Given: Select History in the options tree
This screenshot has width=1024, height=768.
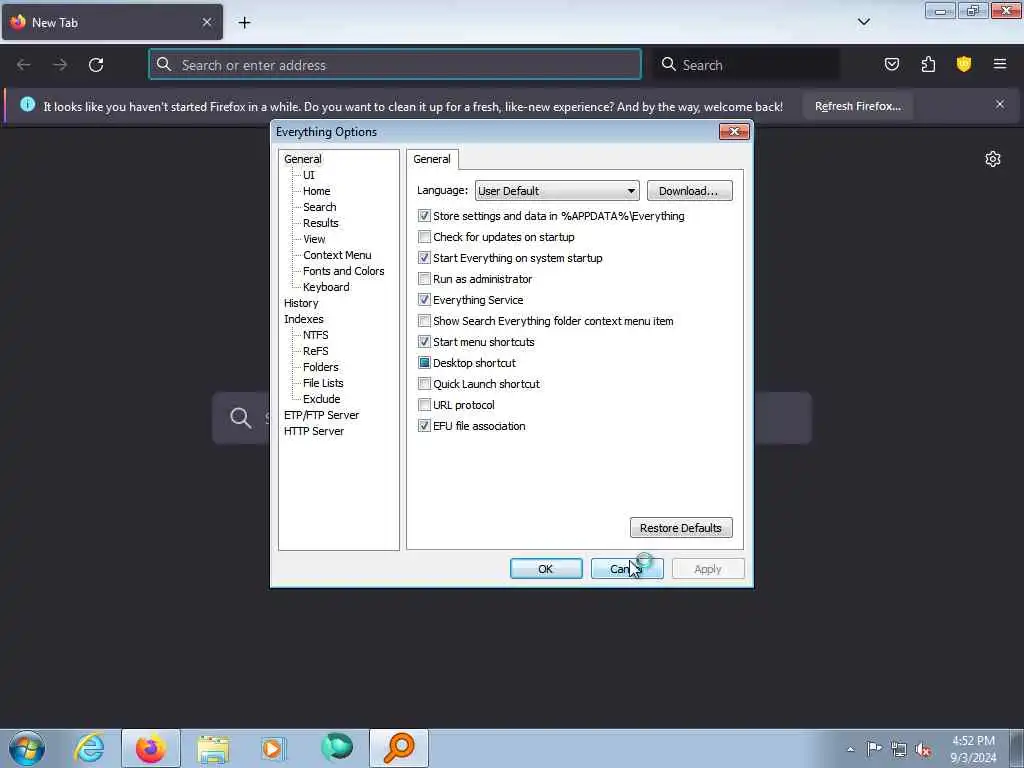Looking at the screenshot, I should pos(301,303).
